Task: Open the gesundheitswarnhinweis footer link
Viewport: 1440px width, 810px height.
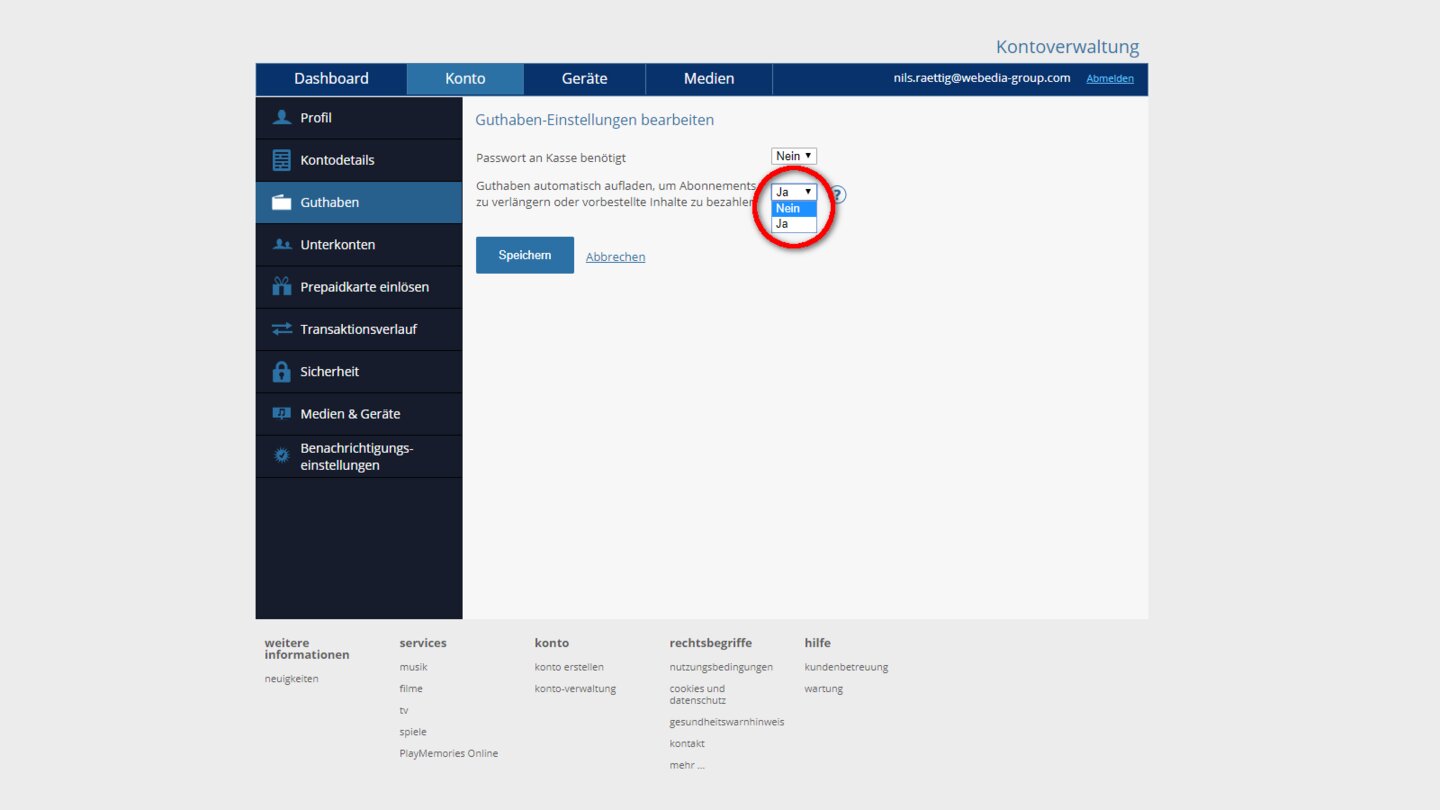Action: pyautogui.click(x=727, y=722)
